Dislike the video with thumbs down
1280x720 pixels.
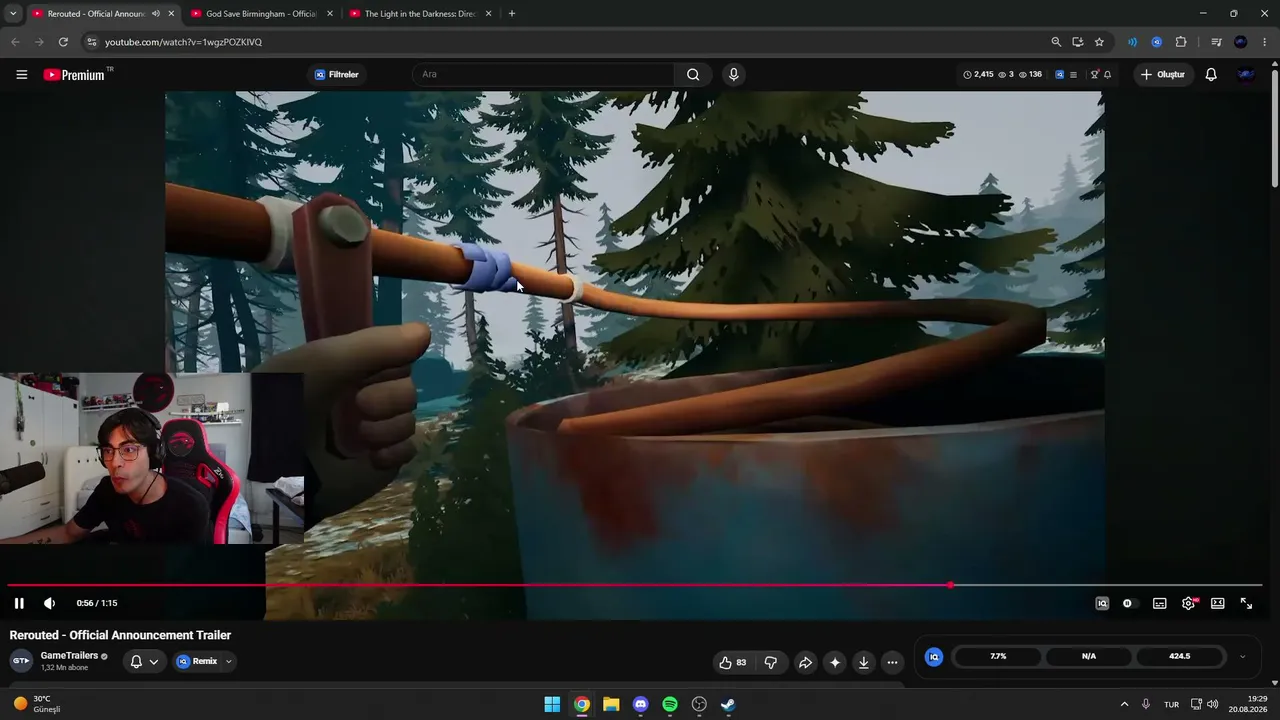pos(771,662)
